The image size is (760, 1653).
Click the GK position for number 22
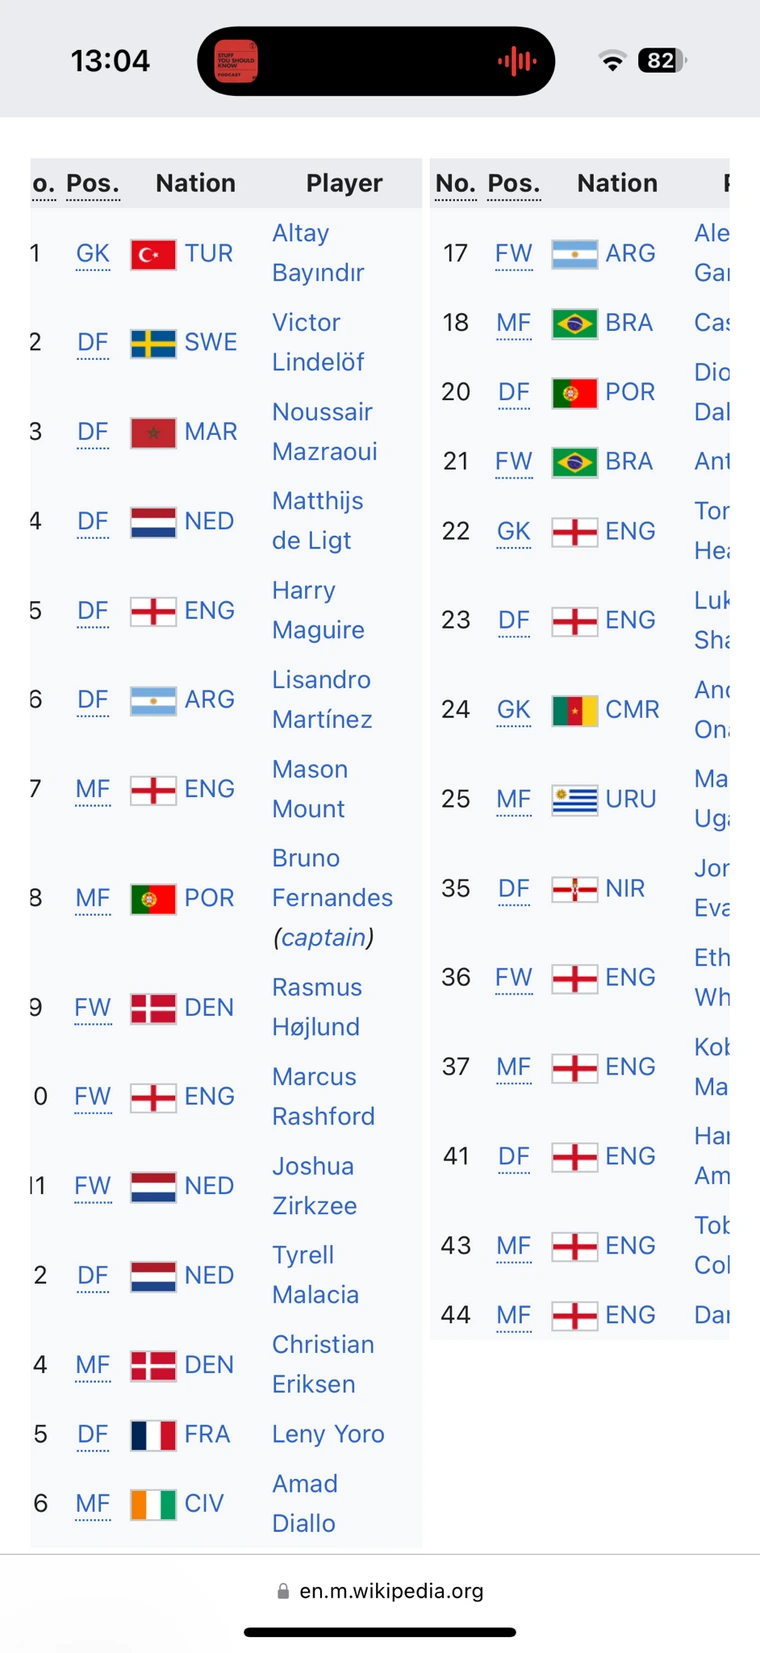coord(513,531)
